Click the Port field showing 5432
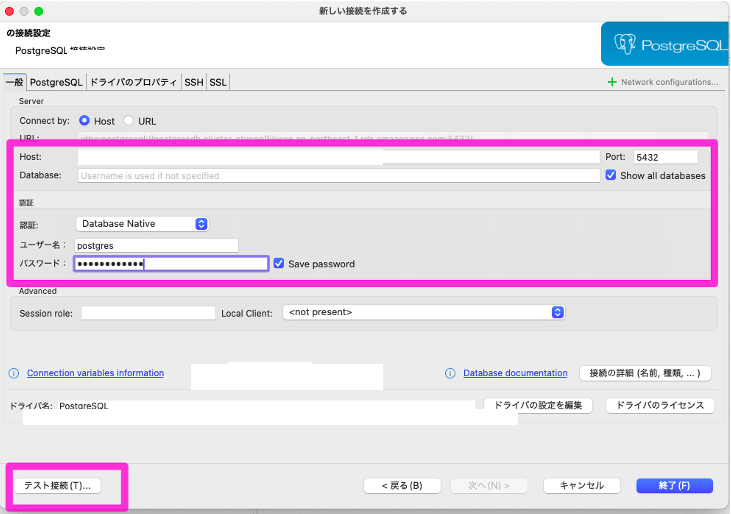The image size is (731, 514). click(666, 157)
